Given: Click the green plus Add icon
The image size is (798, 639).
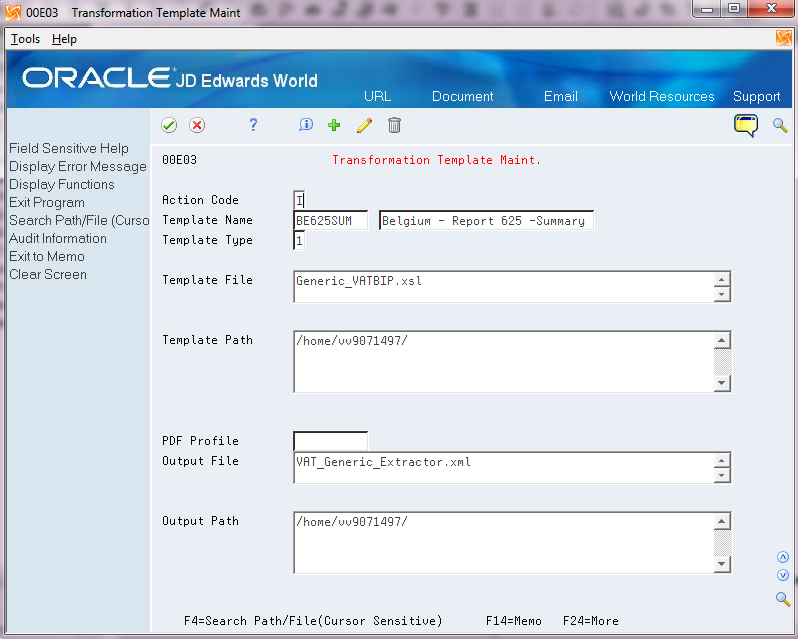Looking at the screenshot, I should pos(334,125).
